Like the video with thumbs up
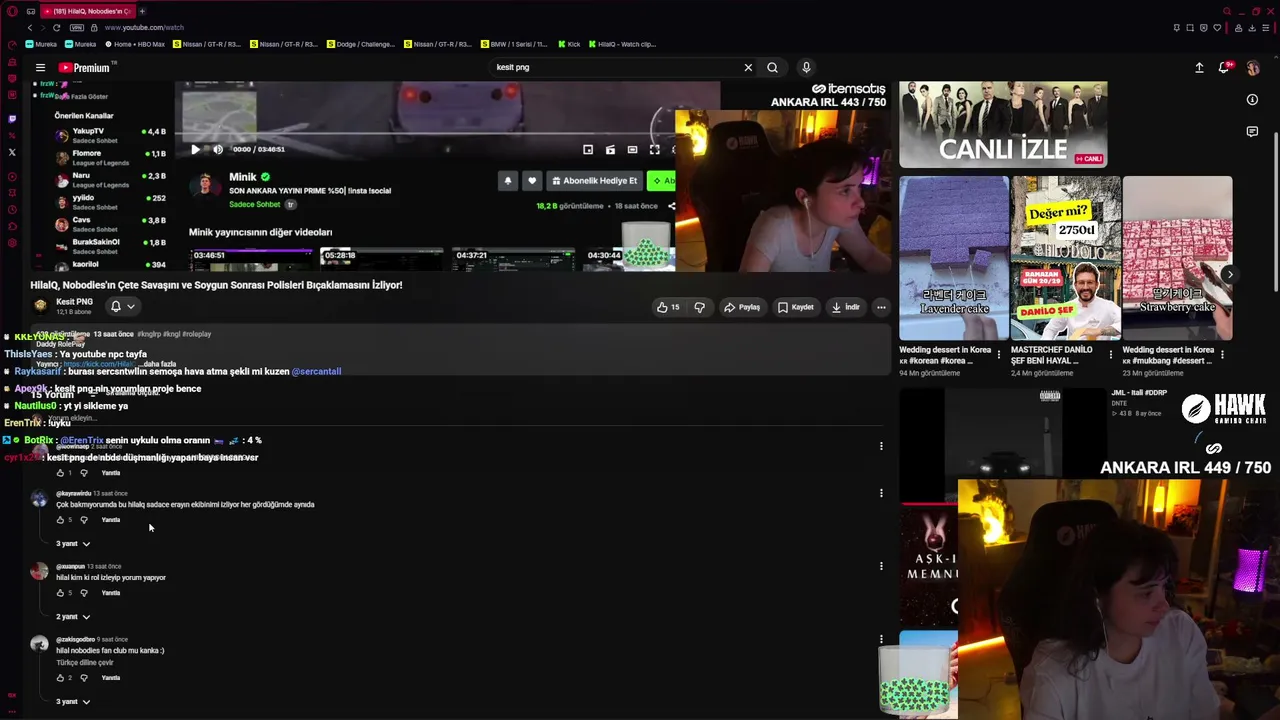 [668, 307]
